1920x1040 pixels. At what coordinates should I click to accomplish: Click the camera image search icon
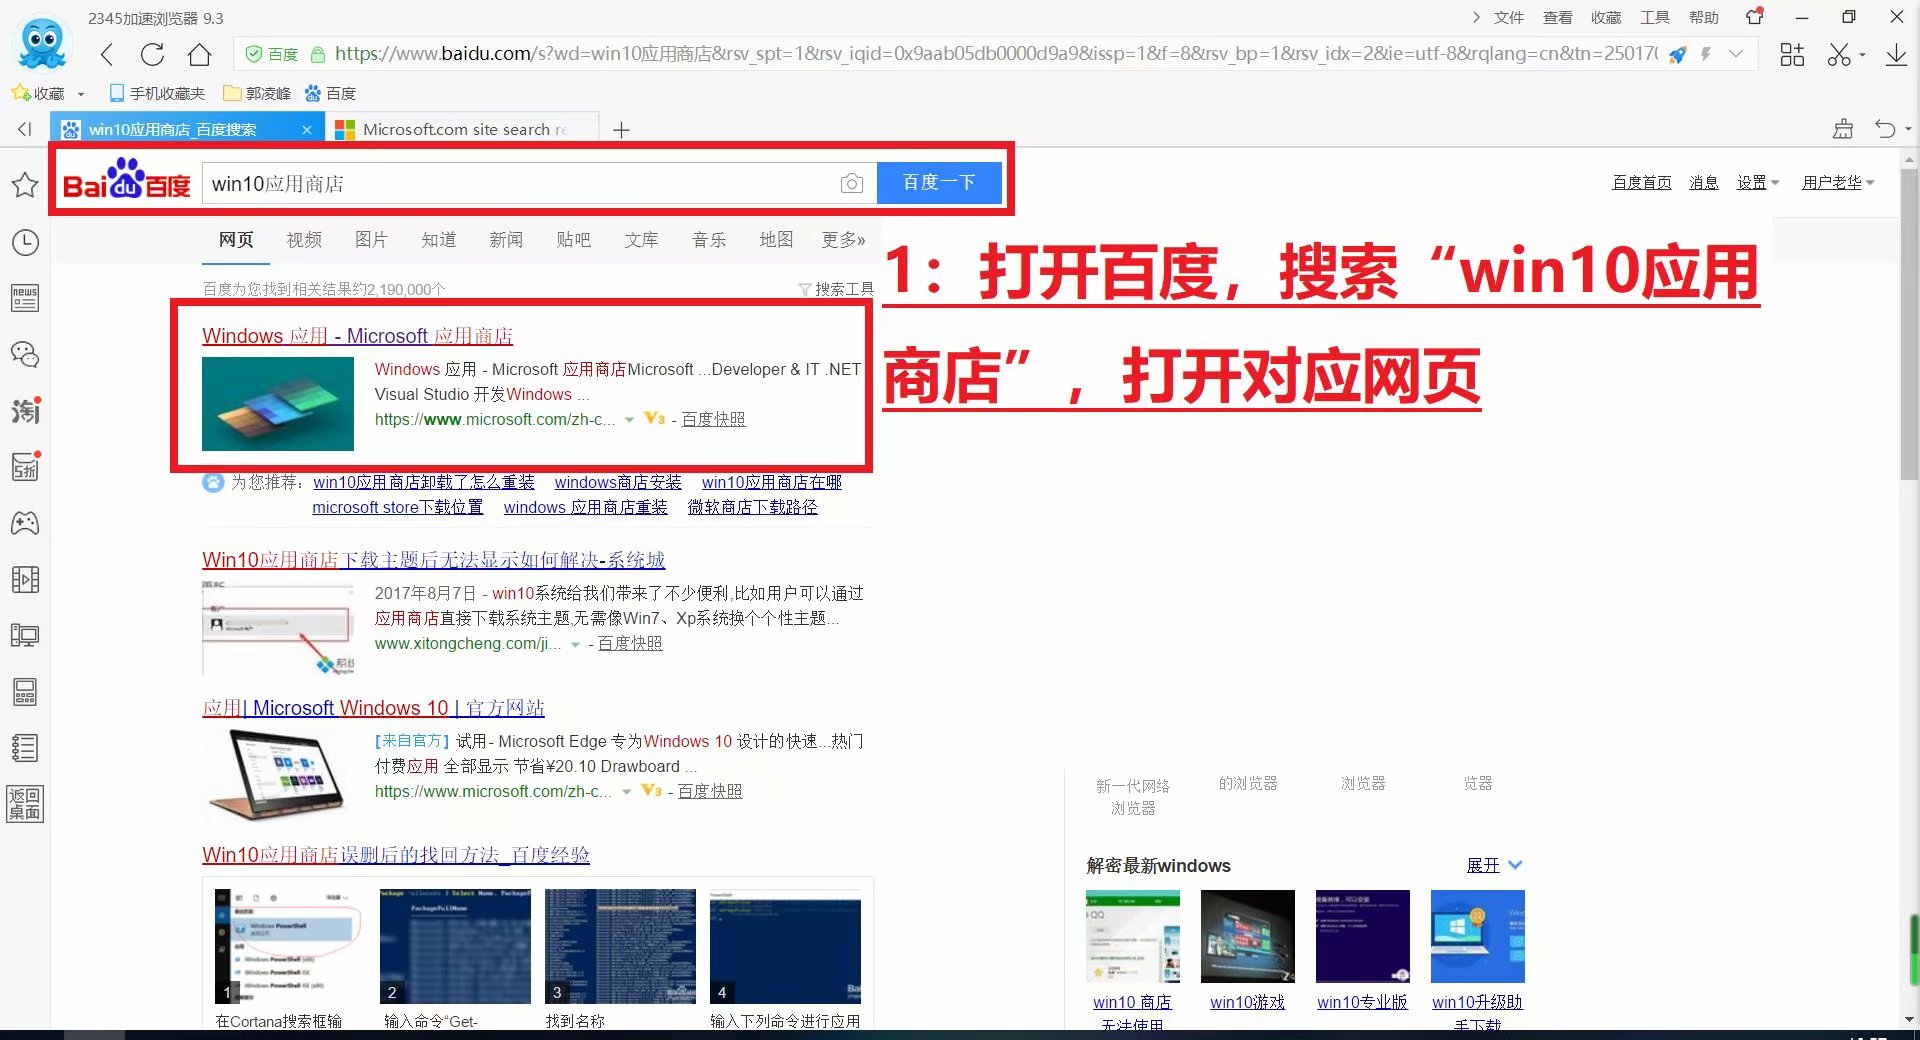[851, 183]
